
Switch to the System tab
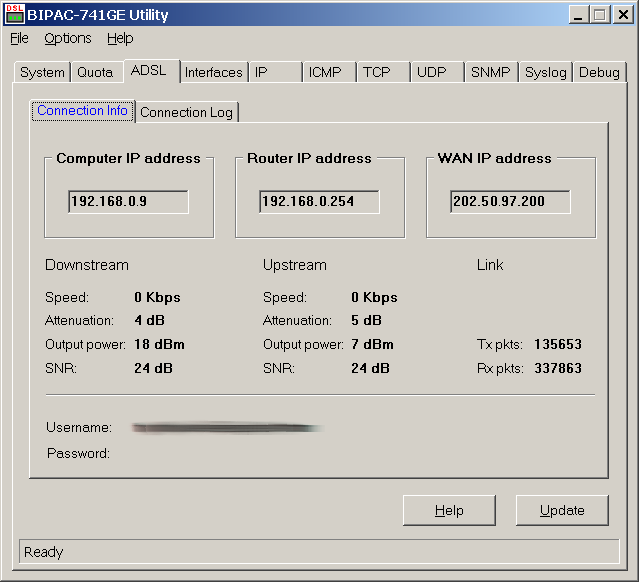coord(42,72)
